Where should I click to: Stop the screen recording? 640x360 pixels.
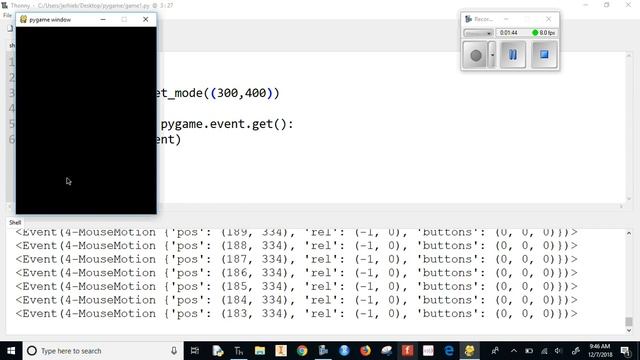pos(544,54)
